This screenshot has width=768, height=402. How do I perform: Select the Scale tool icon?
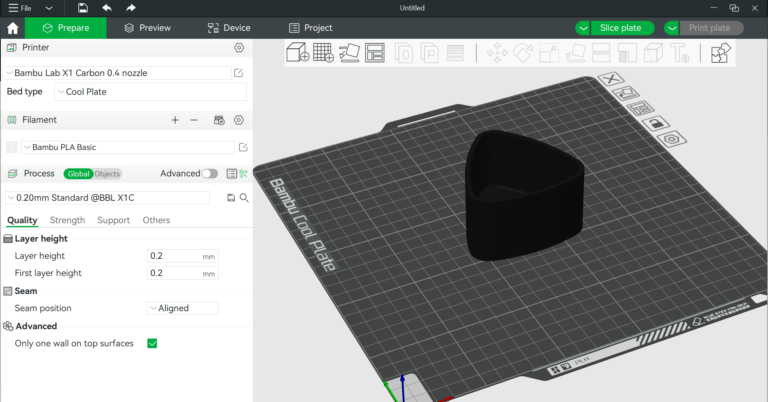pos(549,53)
